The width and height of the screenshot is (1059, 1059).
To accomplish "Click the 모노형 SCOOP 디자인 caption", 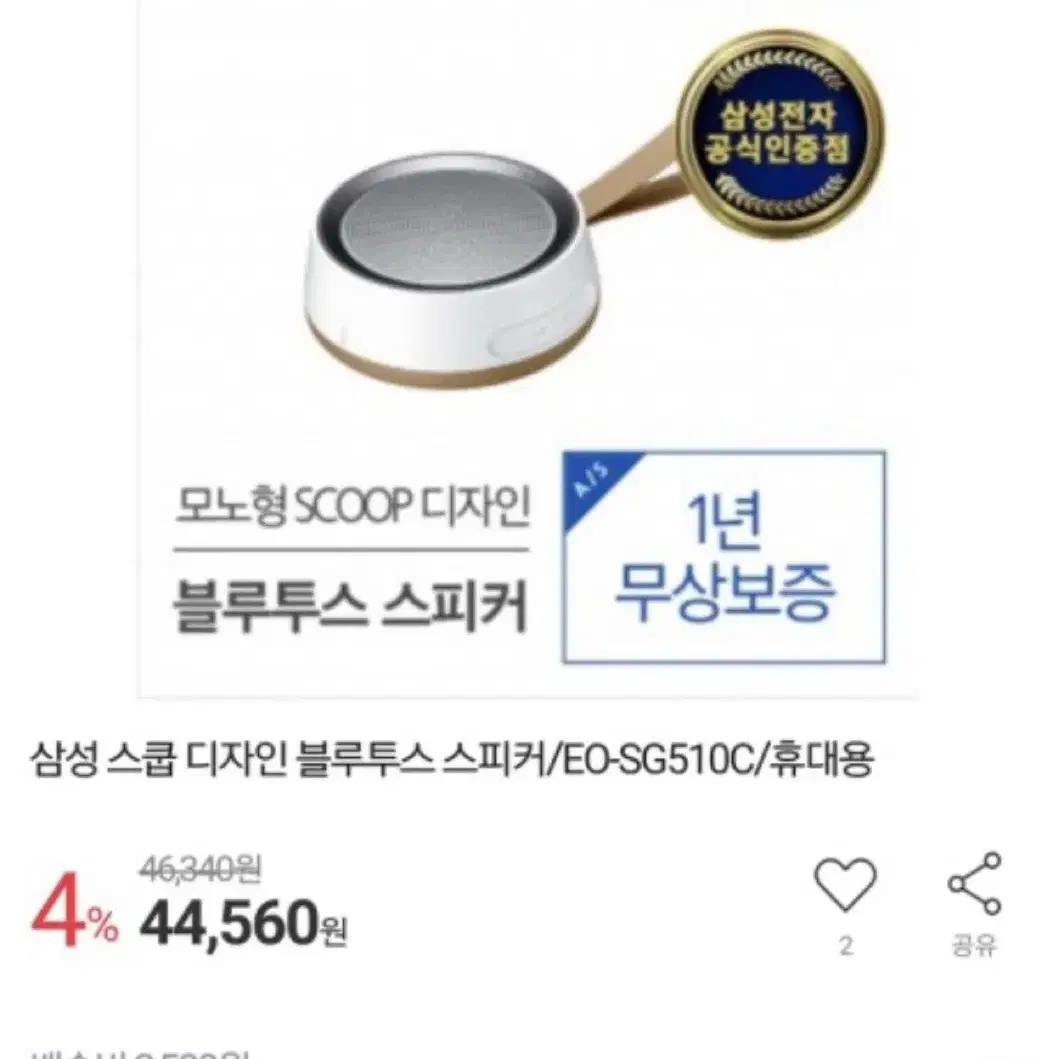I will (x=353, y=505).
